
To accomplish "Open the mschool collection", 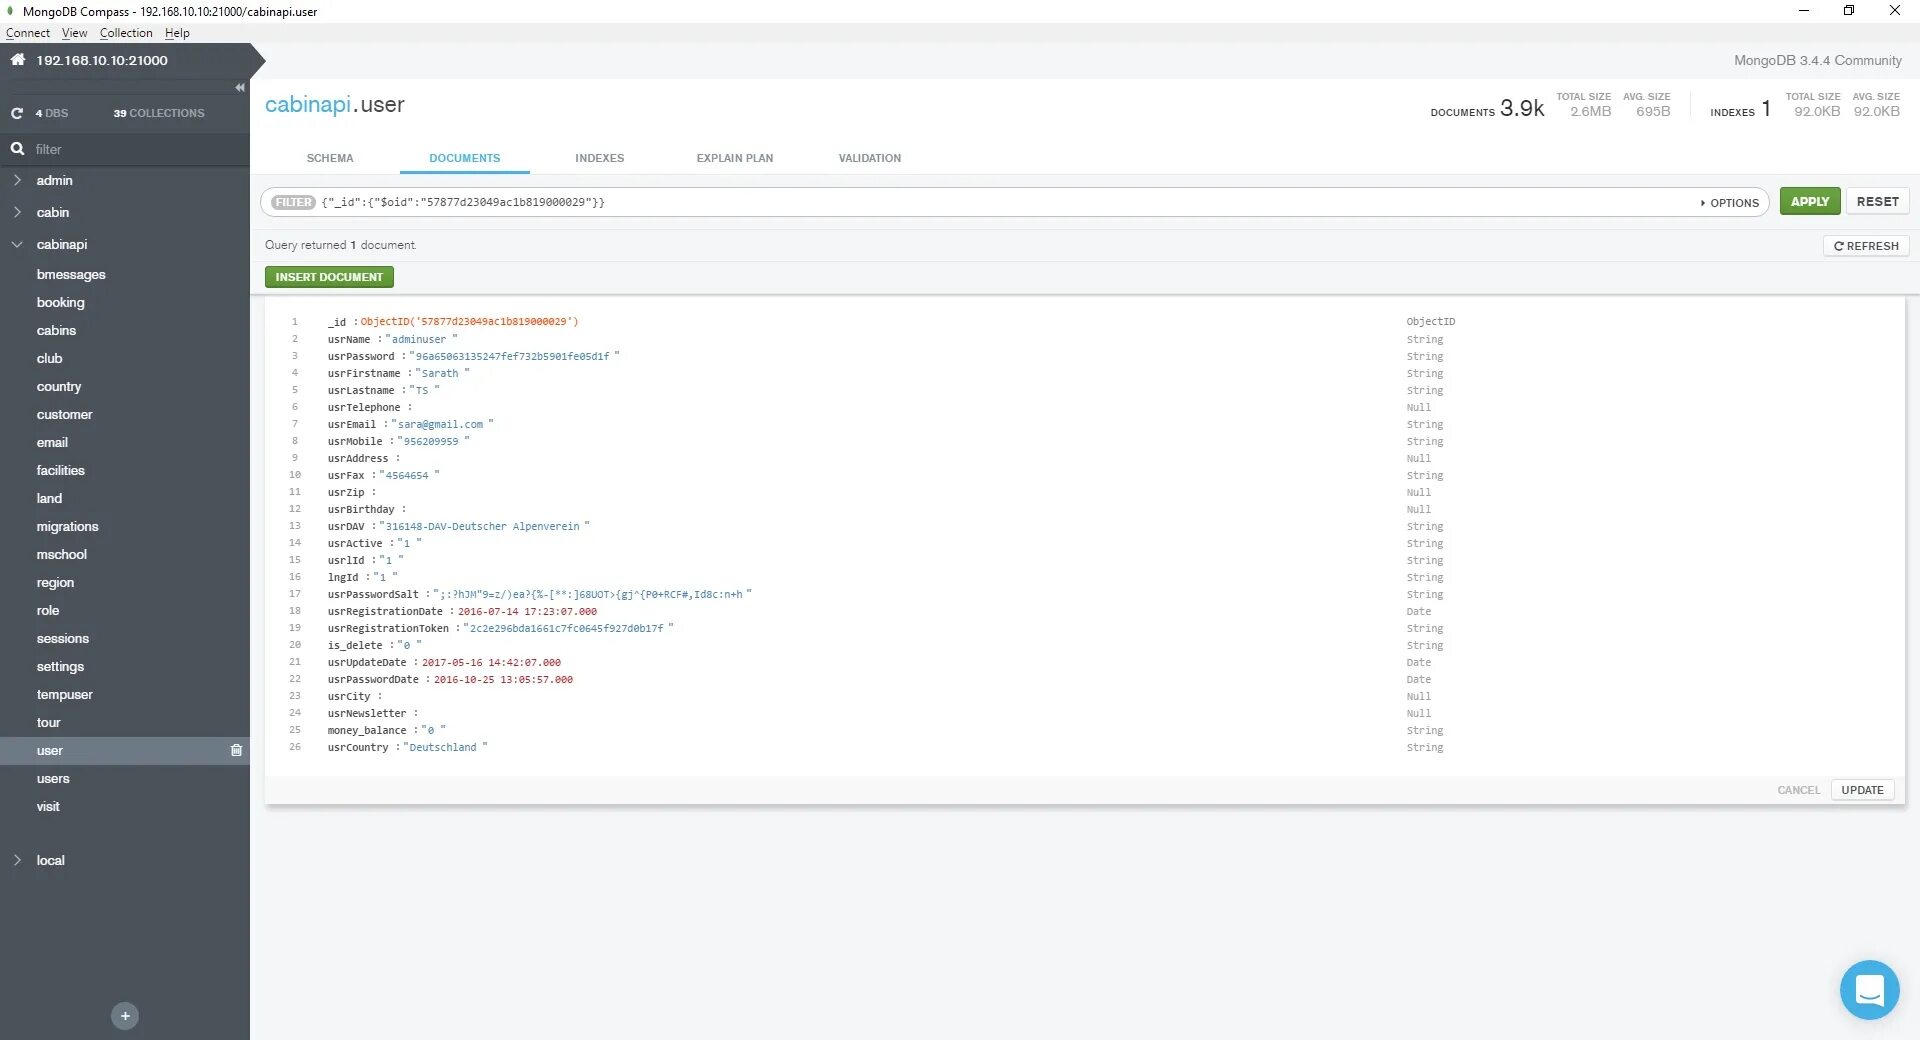I will (x=62, y=554).
